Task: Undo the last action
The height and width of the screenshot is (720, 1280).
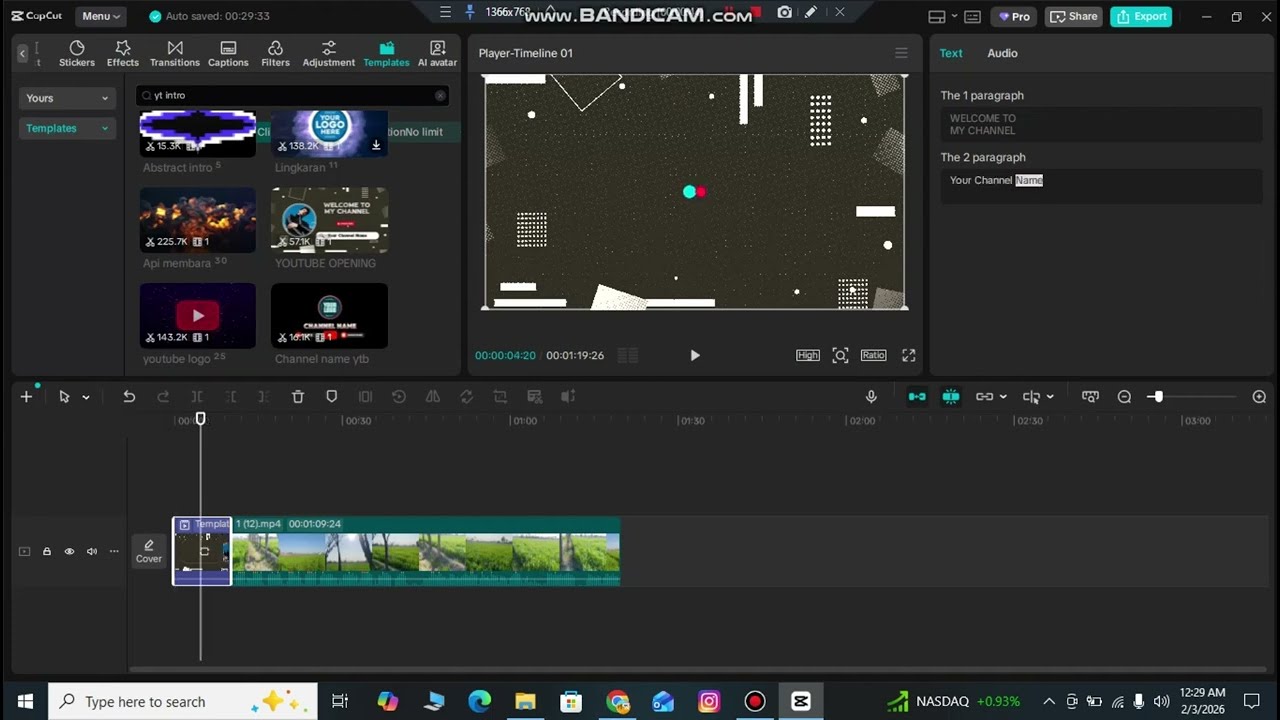Action: coord(129,397)
